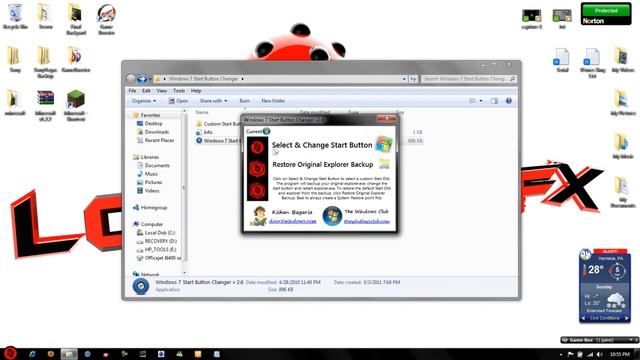Select HP_TOOLS (E:) drive
This screenshot has height=360, width=640.
tap(160, 249)
